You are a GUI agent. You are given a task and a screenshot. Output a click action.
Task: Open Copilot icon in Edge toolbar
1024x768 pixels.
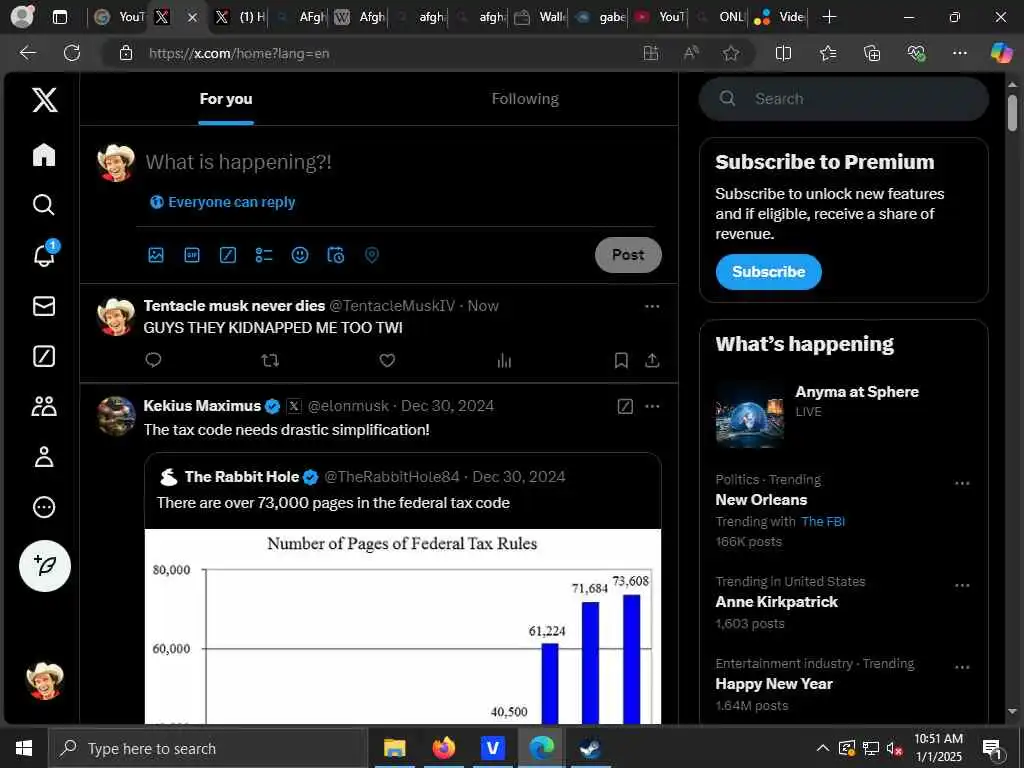point(1000,52)
